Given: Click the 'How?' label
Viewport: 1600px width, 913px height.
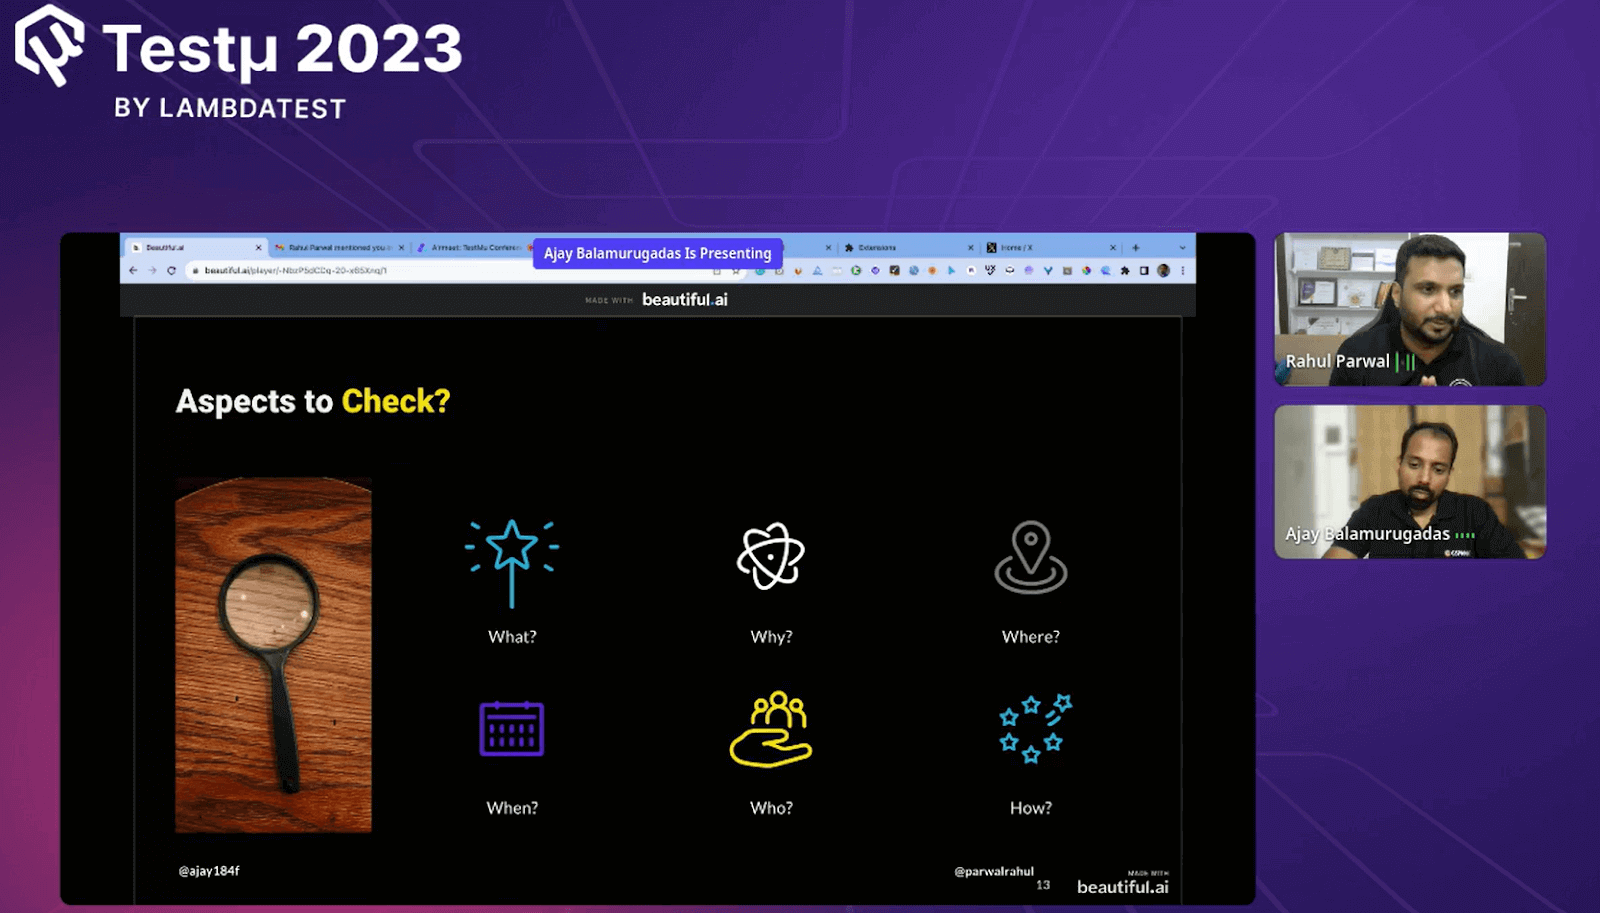Looking at the screenshot, I should pyautogui.click(x=1031, y=808).
